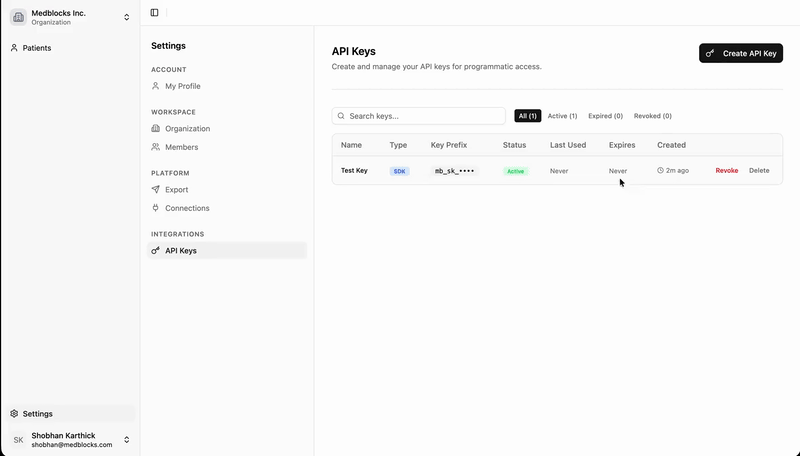The image size is (800, 456).
Task: Click the Medblocks Inc. organization logo icon
Action: click(18, 17)
